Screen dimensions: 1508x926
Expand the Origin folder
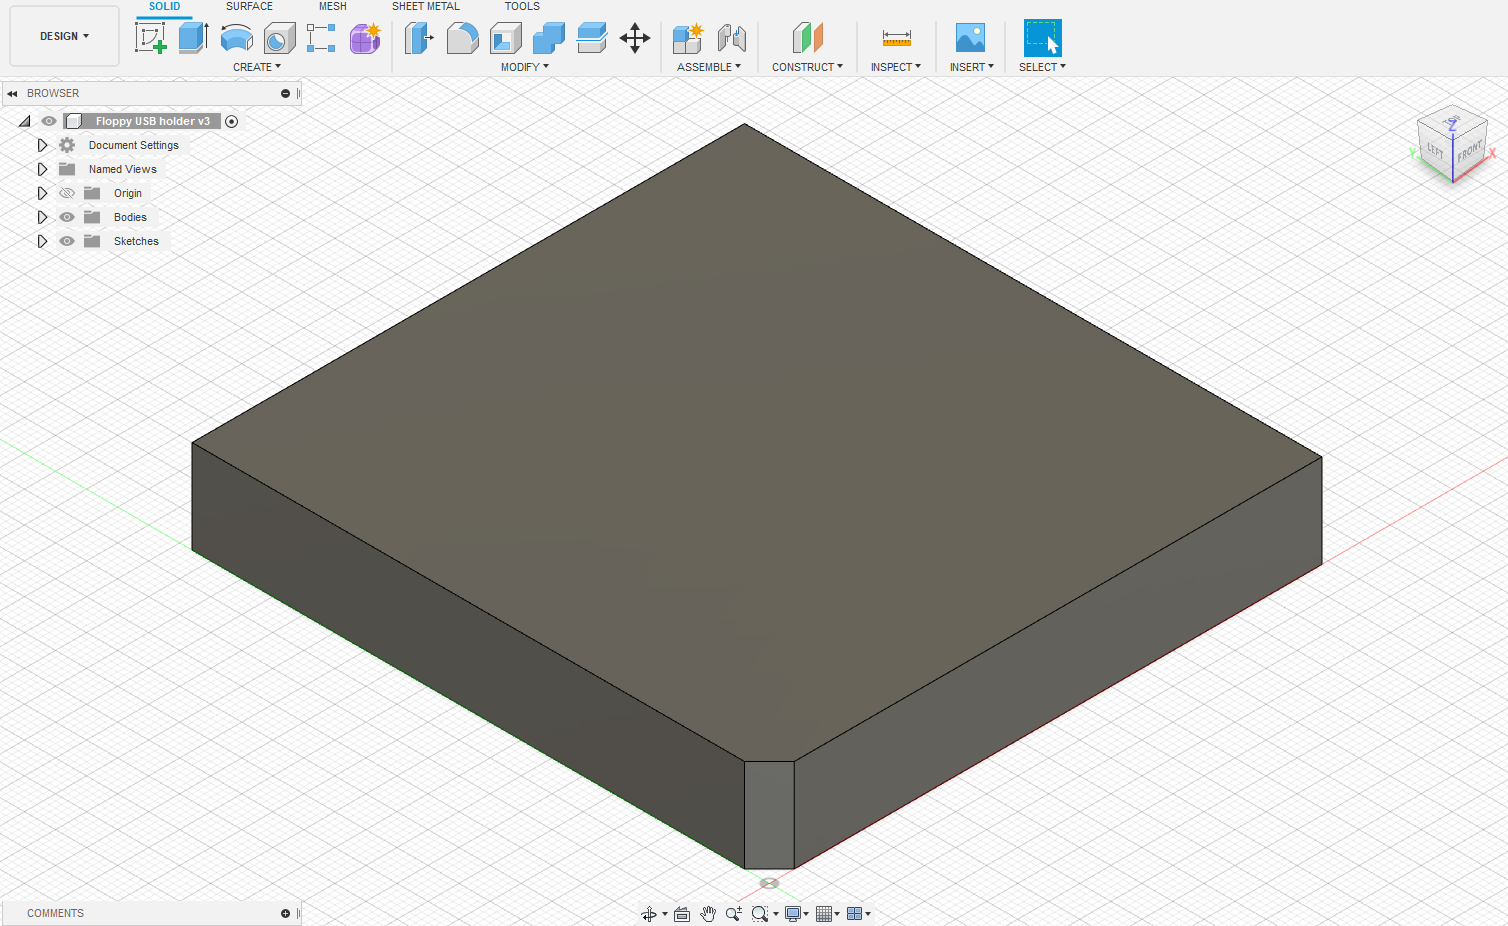click(x=42, y=193)
